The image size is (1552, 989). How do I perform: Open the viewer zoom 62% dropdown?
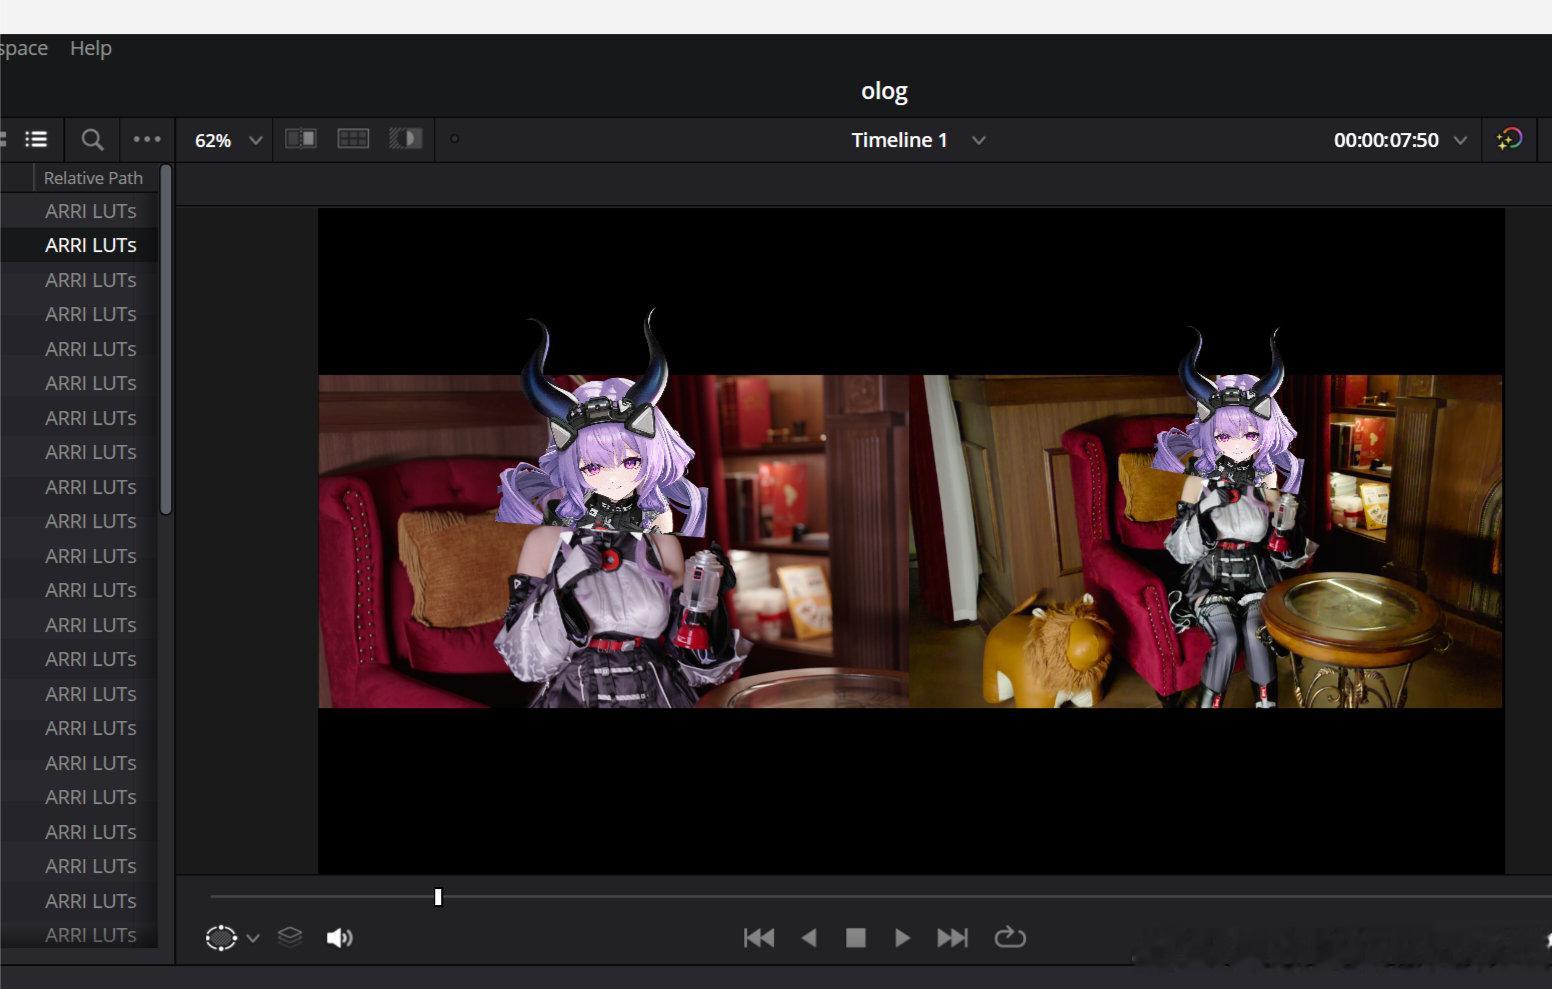click(228, 140)
